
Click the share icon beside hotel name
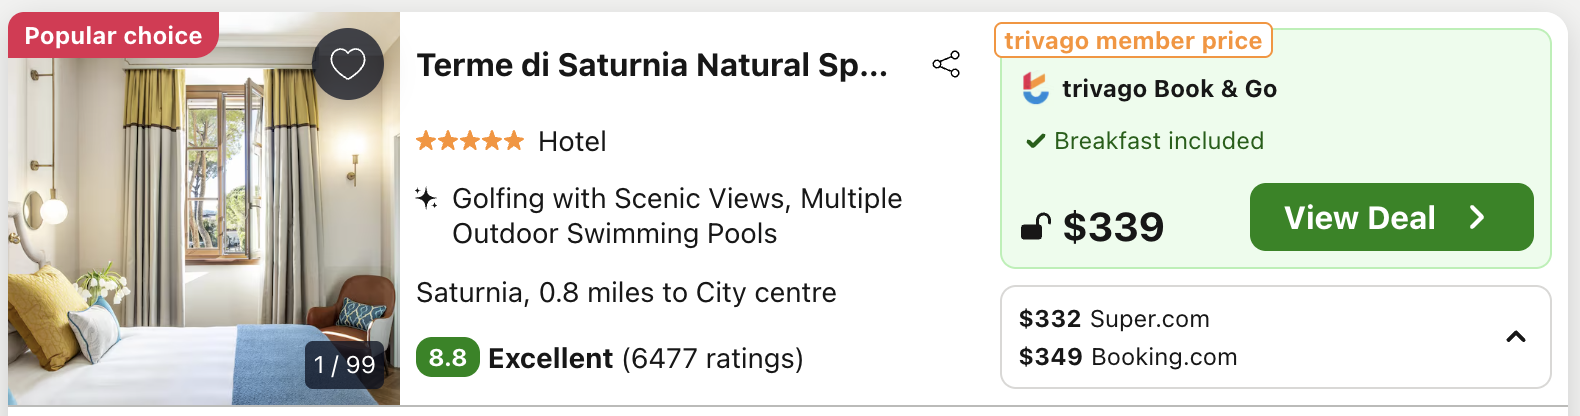[946, 64]
